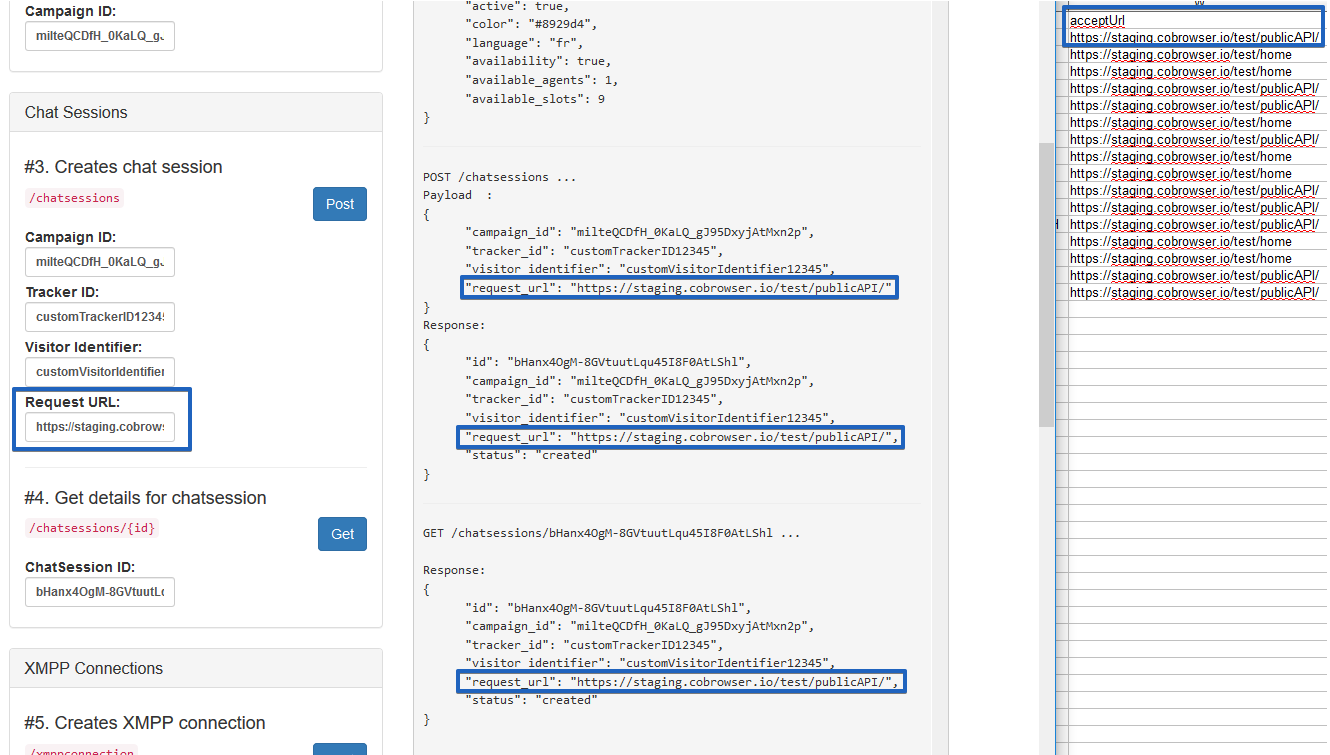Image resolution: width=1330 pixels, height=755 pixels.
Task: Click "status": "created" in the POST response
Action: pyautogui.click(x=531, y=455)
